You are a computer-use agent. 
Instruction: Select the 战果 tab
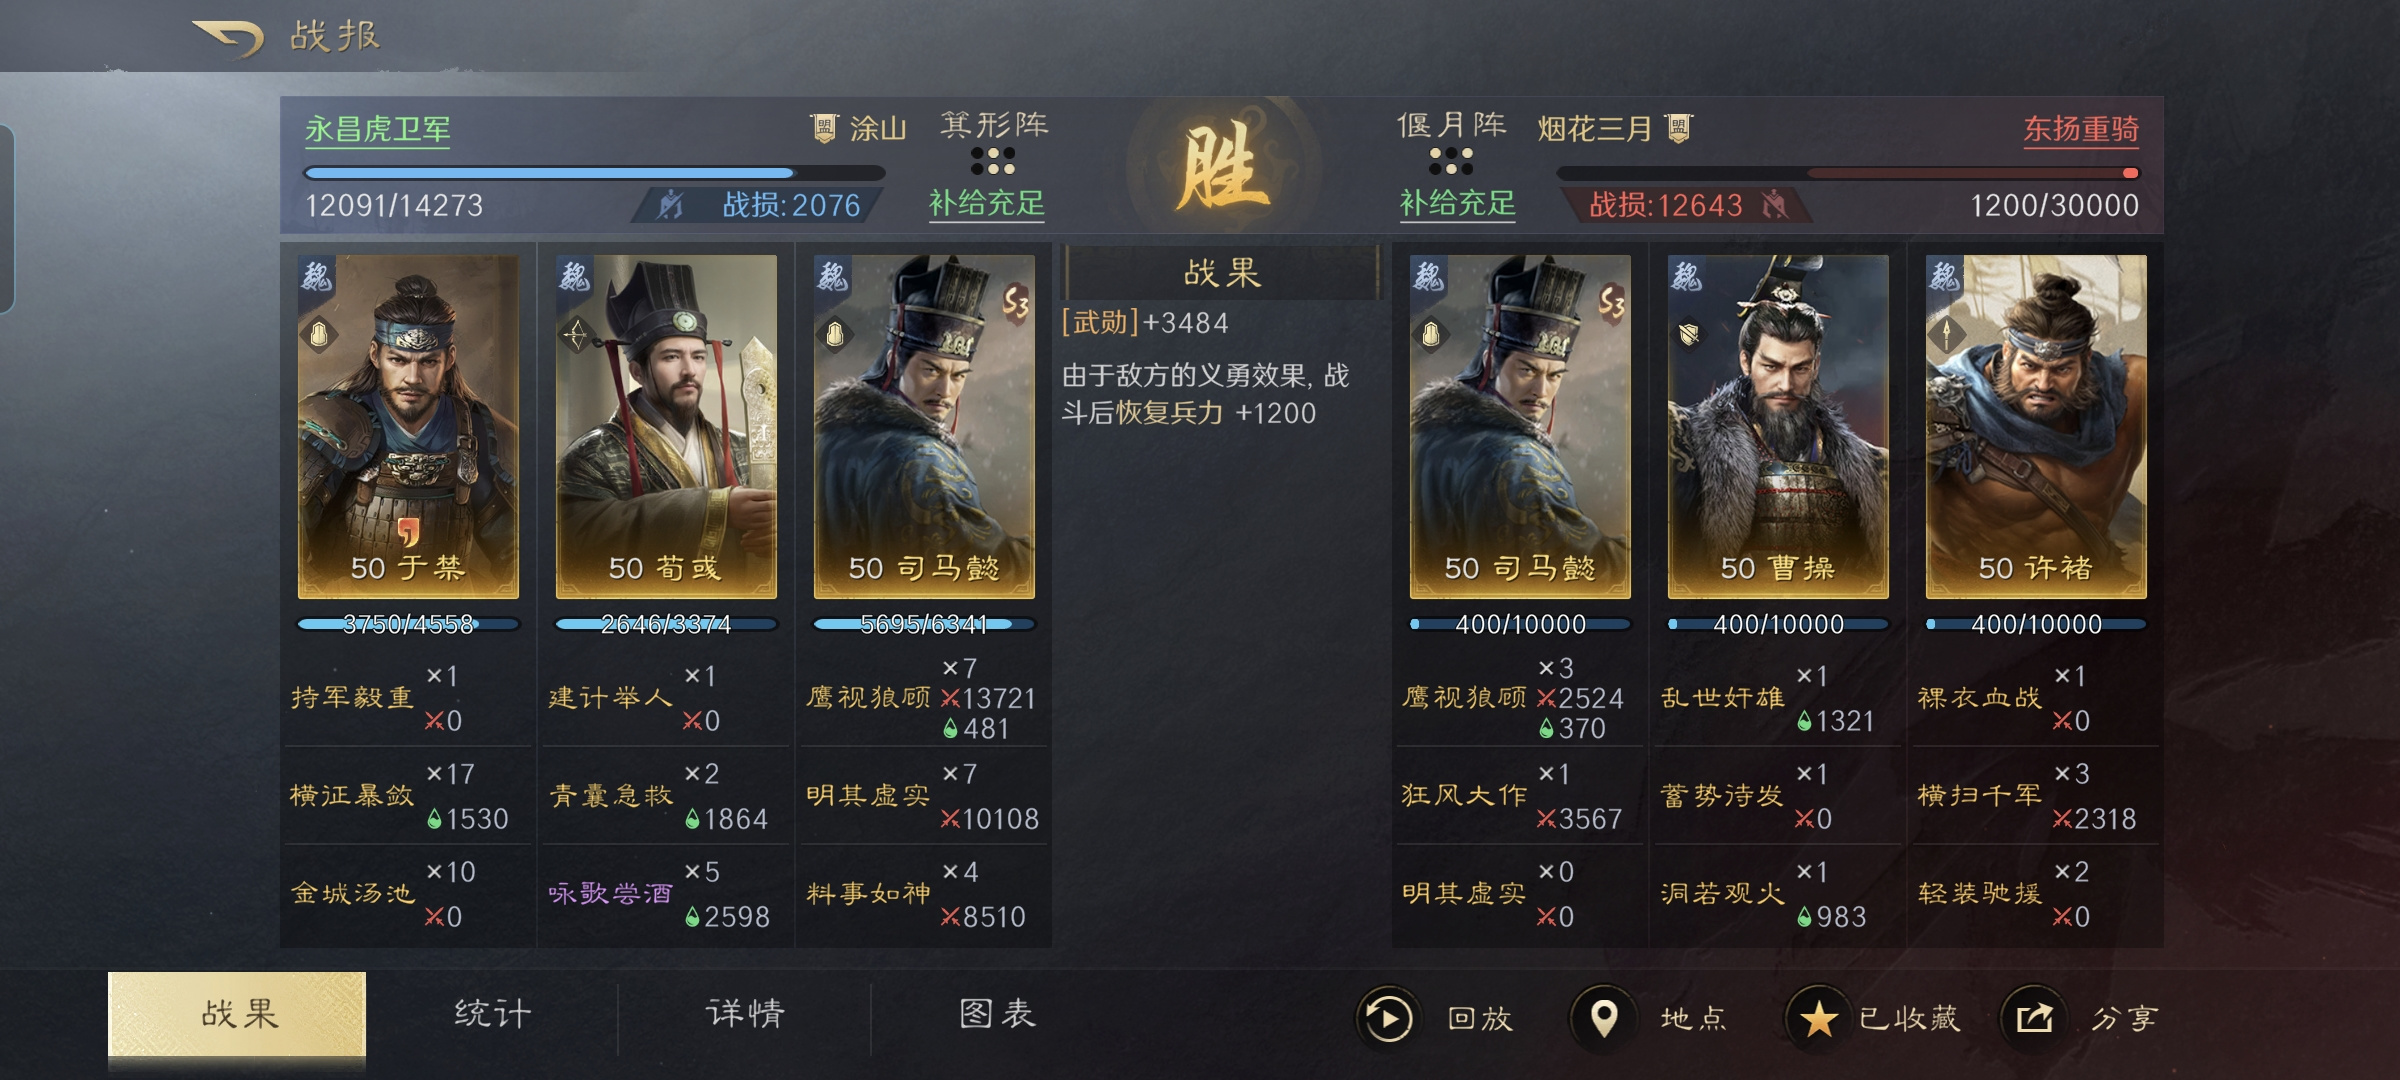237,1014
